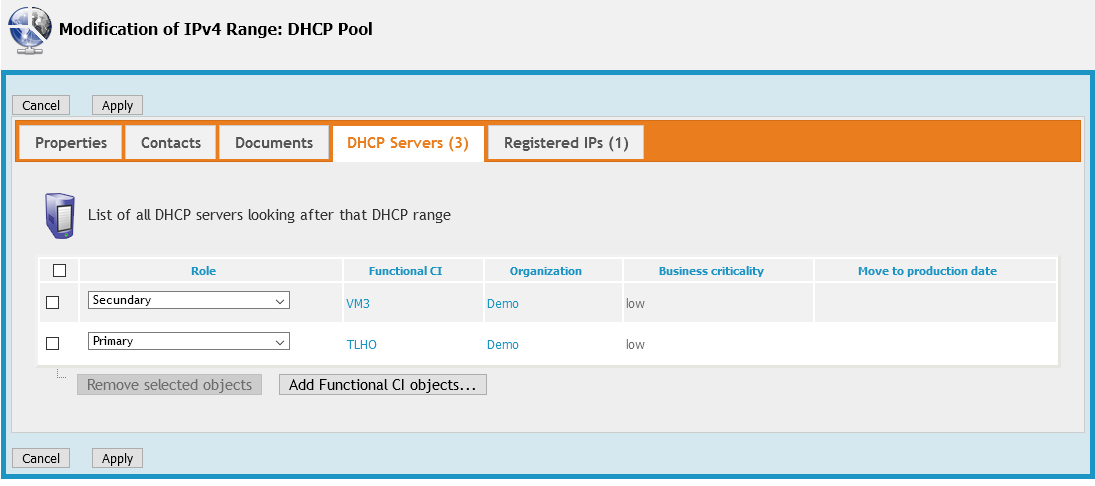Open the Documents tab
The height and width of the screenshot is (486, 1095).
coord(274,143)
